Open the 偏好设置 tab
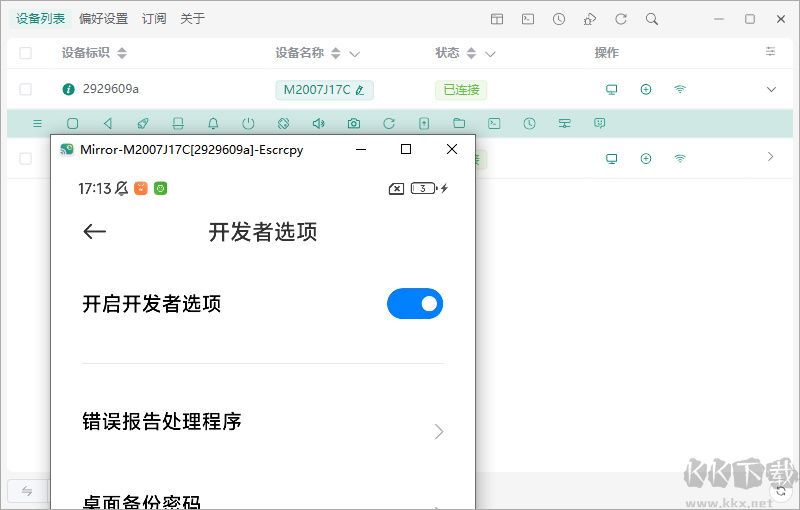This screenshot has width=800, height=510. [x=104, y=19]
